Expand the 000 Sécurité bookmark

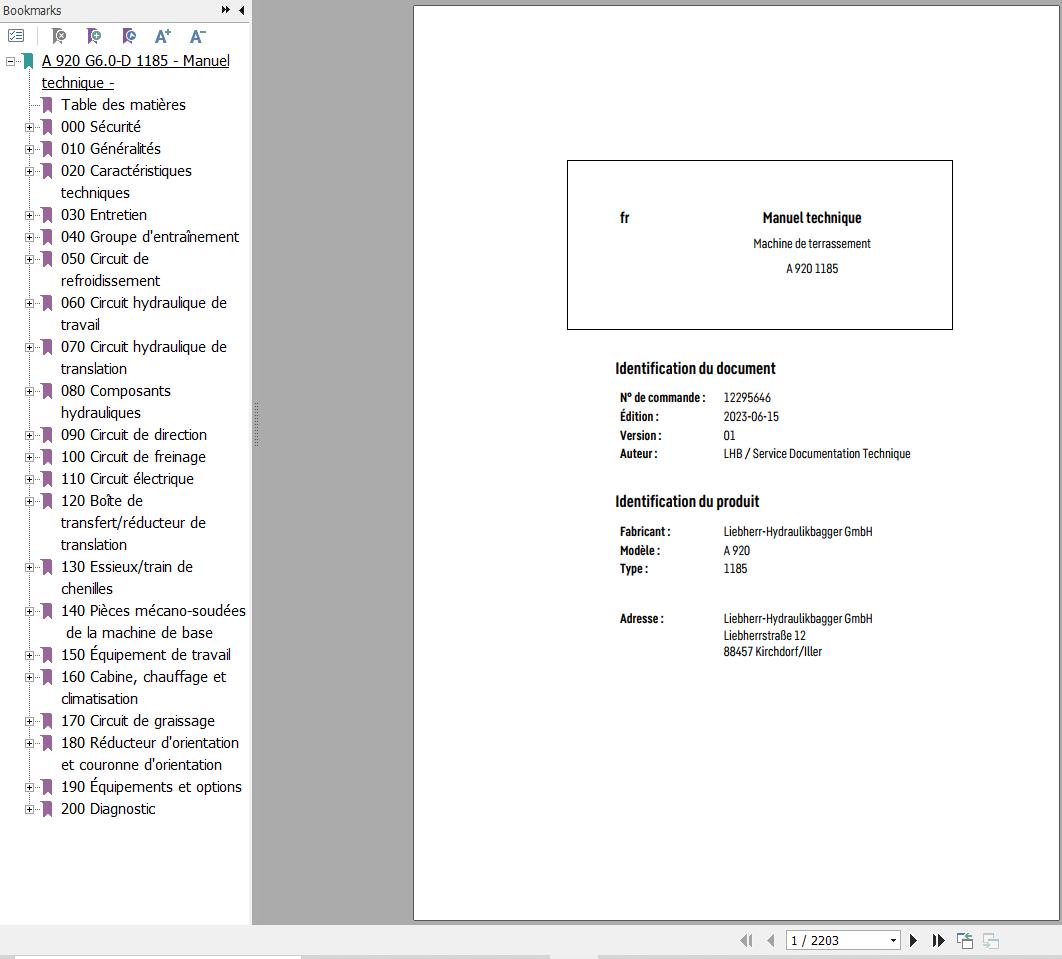coord(29,127)
